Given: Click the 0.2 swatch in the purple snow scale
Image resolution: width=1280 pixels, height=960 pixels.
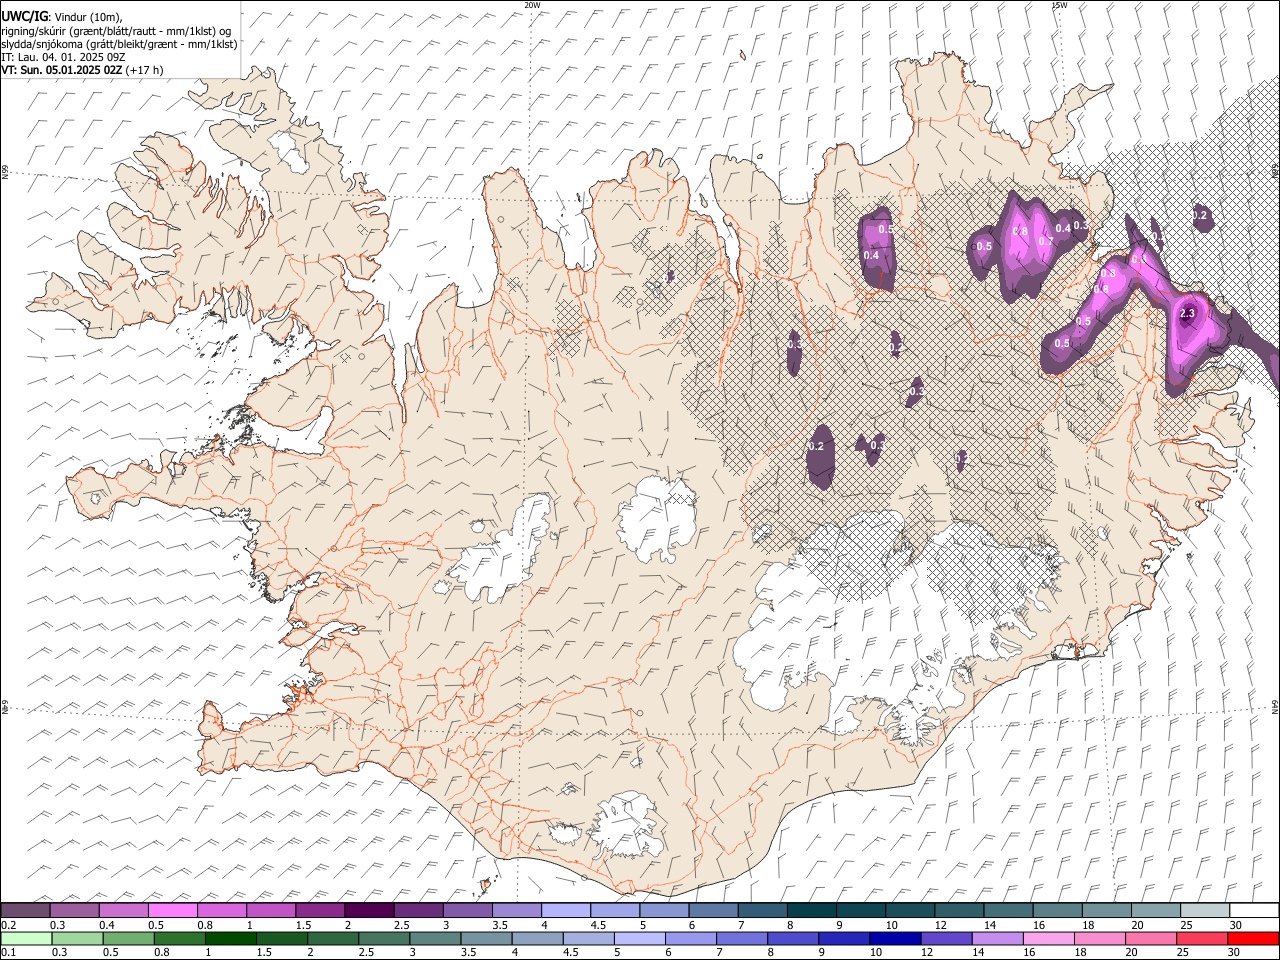Looking at the screenshot, I should point(26,911).
